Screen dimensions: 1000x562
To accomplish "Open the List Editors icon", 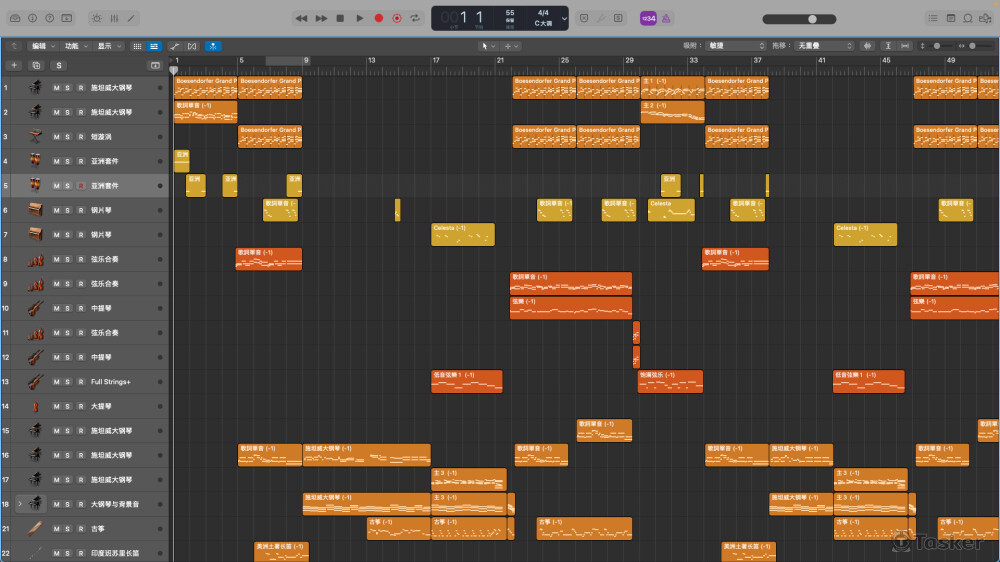I will [933, 18].
